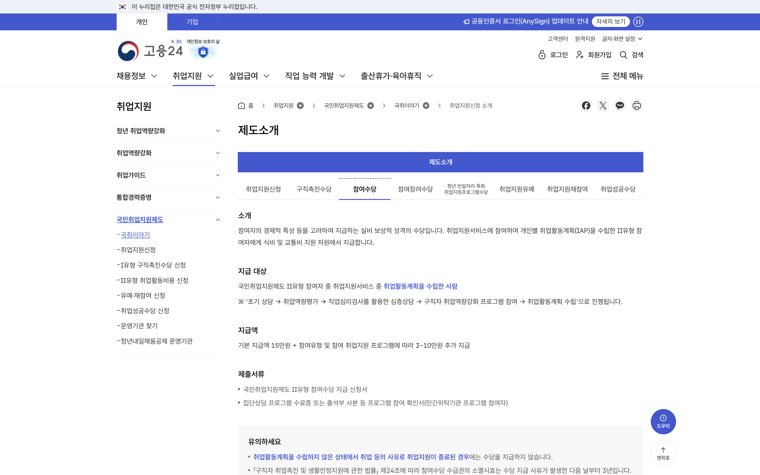Expand the 취업지원 breadcrumb dropdown

301,106
